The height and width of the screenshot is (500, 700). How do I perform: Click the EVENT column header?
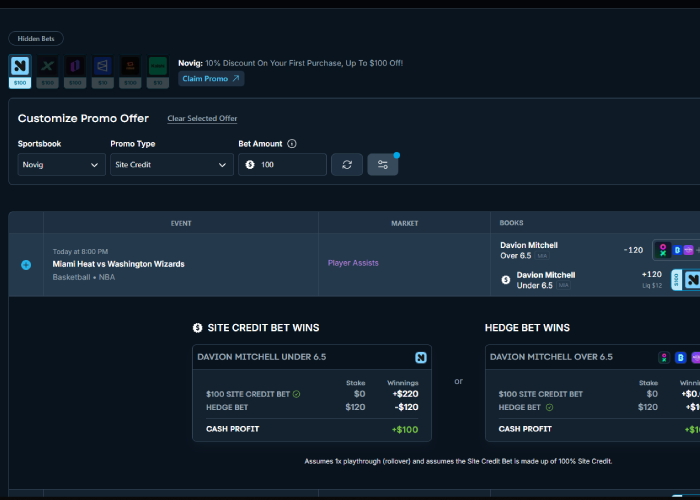tap(181, 223)
